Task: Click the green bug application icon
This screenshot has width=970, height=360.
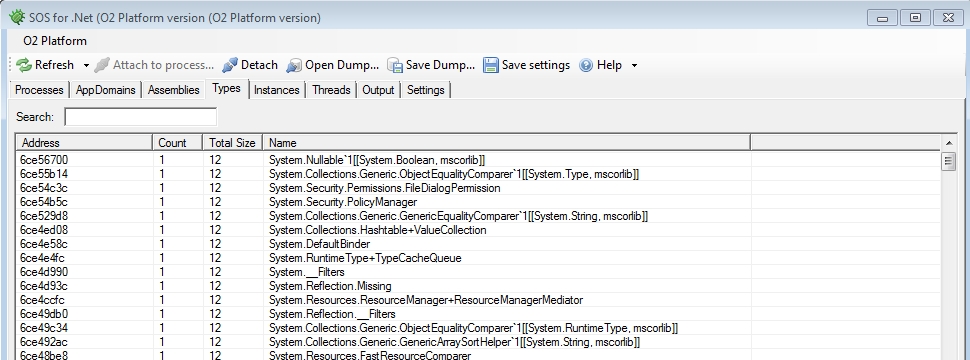Action: tap(17, 17)
